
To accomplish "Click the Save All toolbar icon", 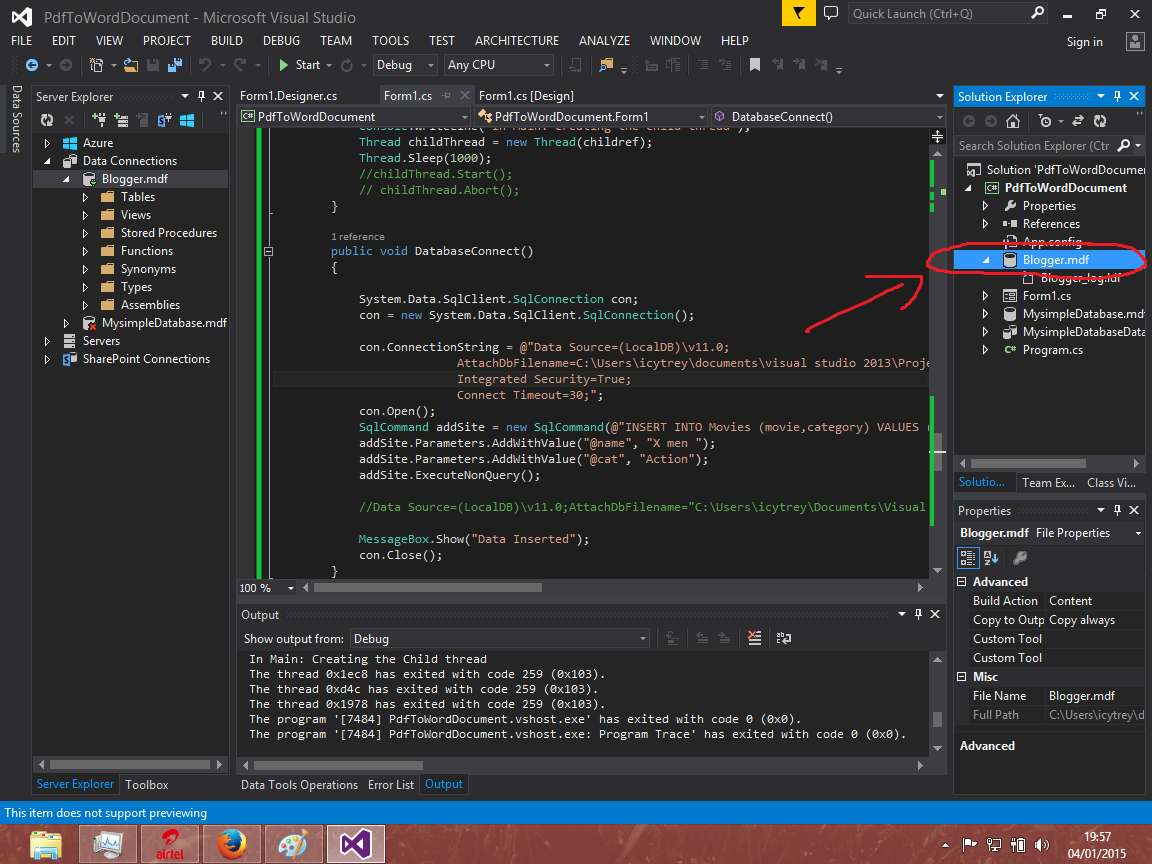I will [175, 65].
